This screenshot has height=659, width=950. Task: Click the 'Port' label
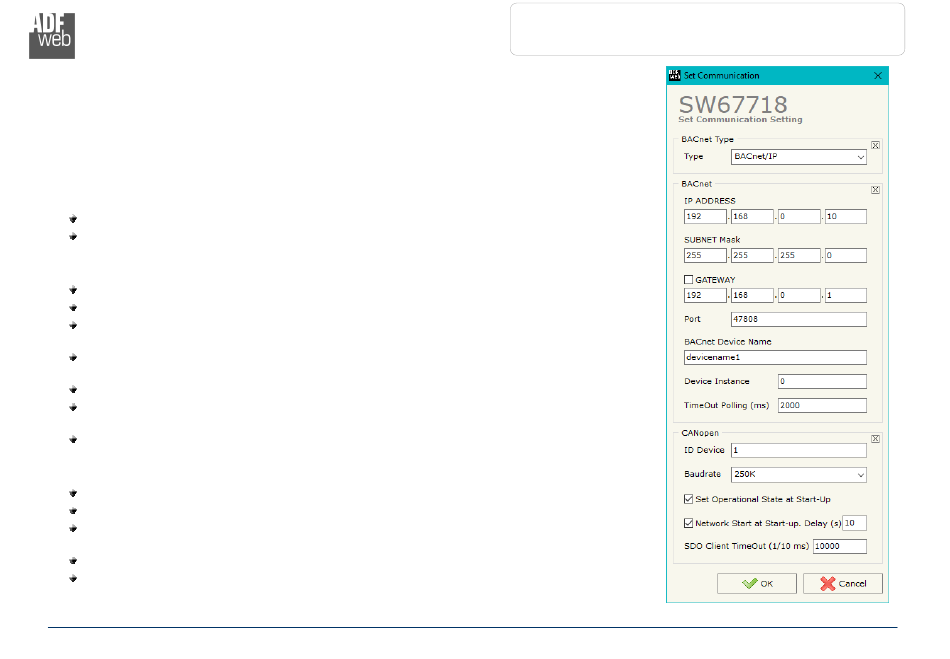[x=692, y=319]
